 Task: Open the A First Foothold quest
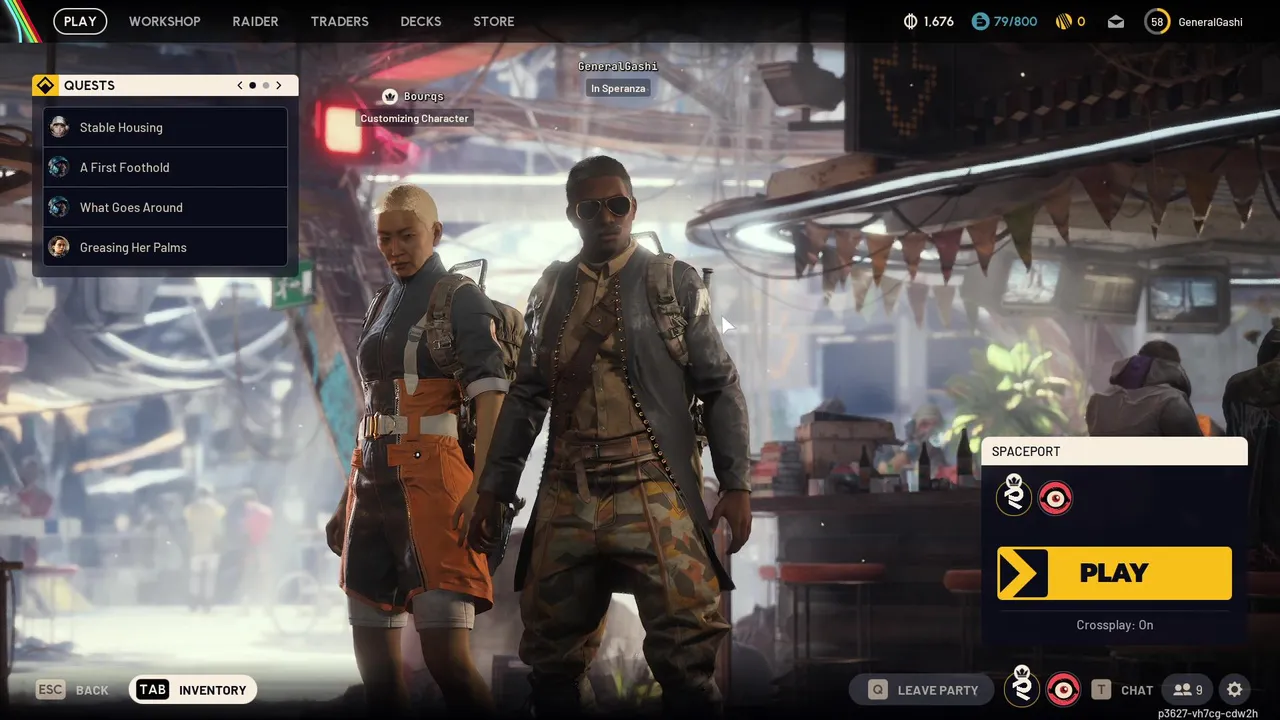tap(165, 167)
